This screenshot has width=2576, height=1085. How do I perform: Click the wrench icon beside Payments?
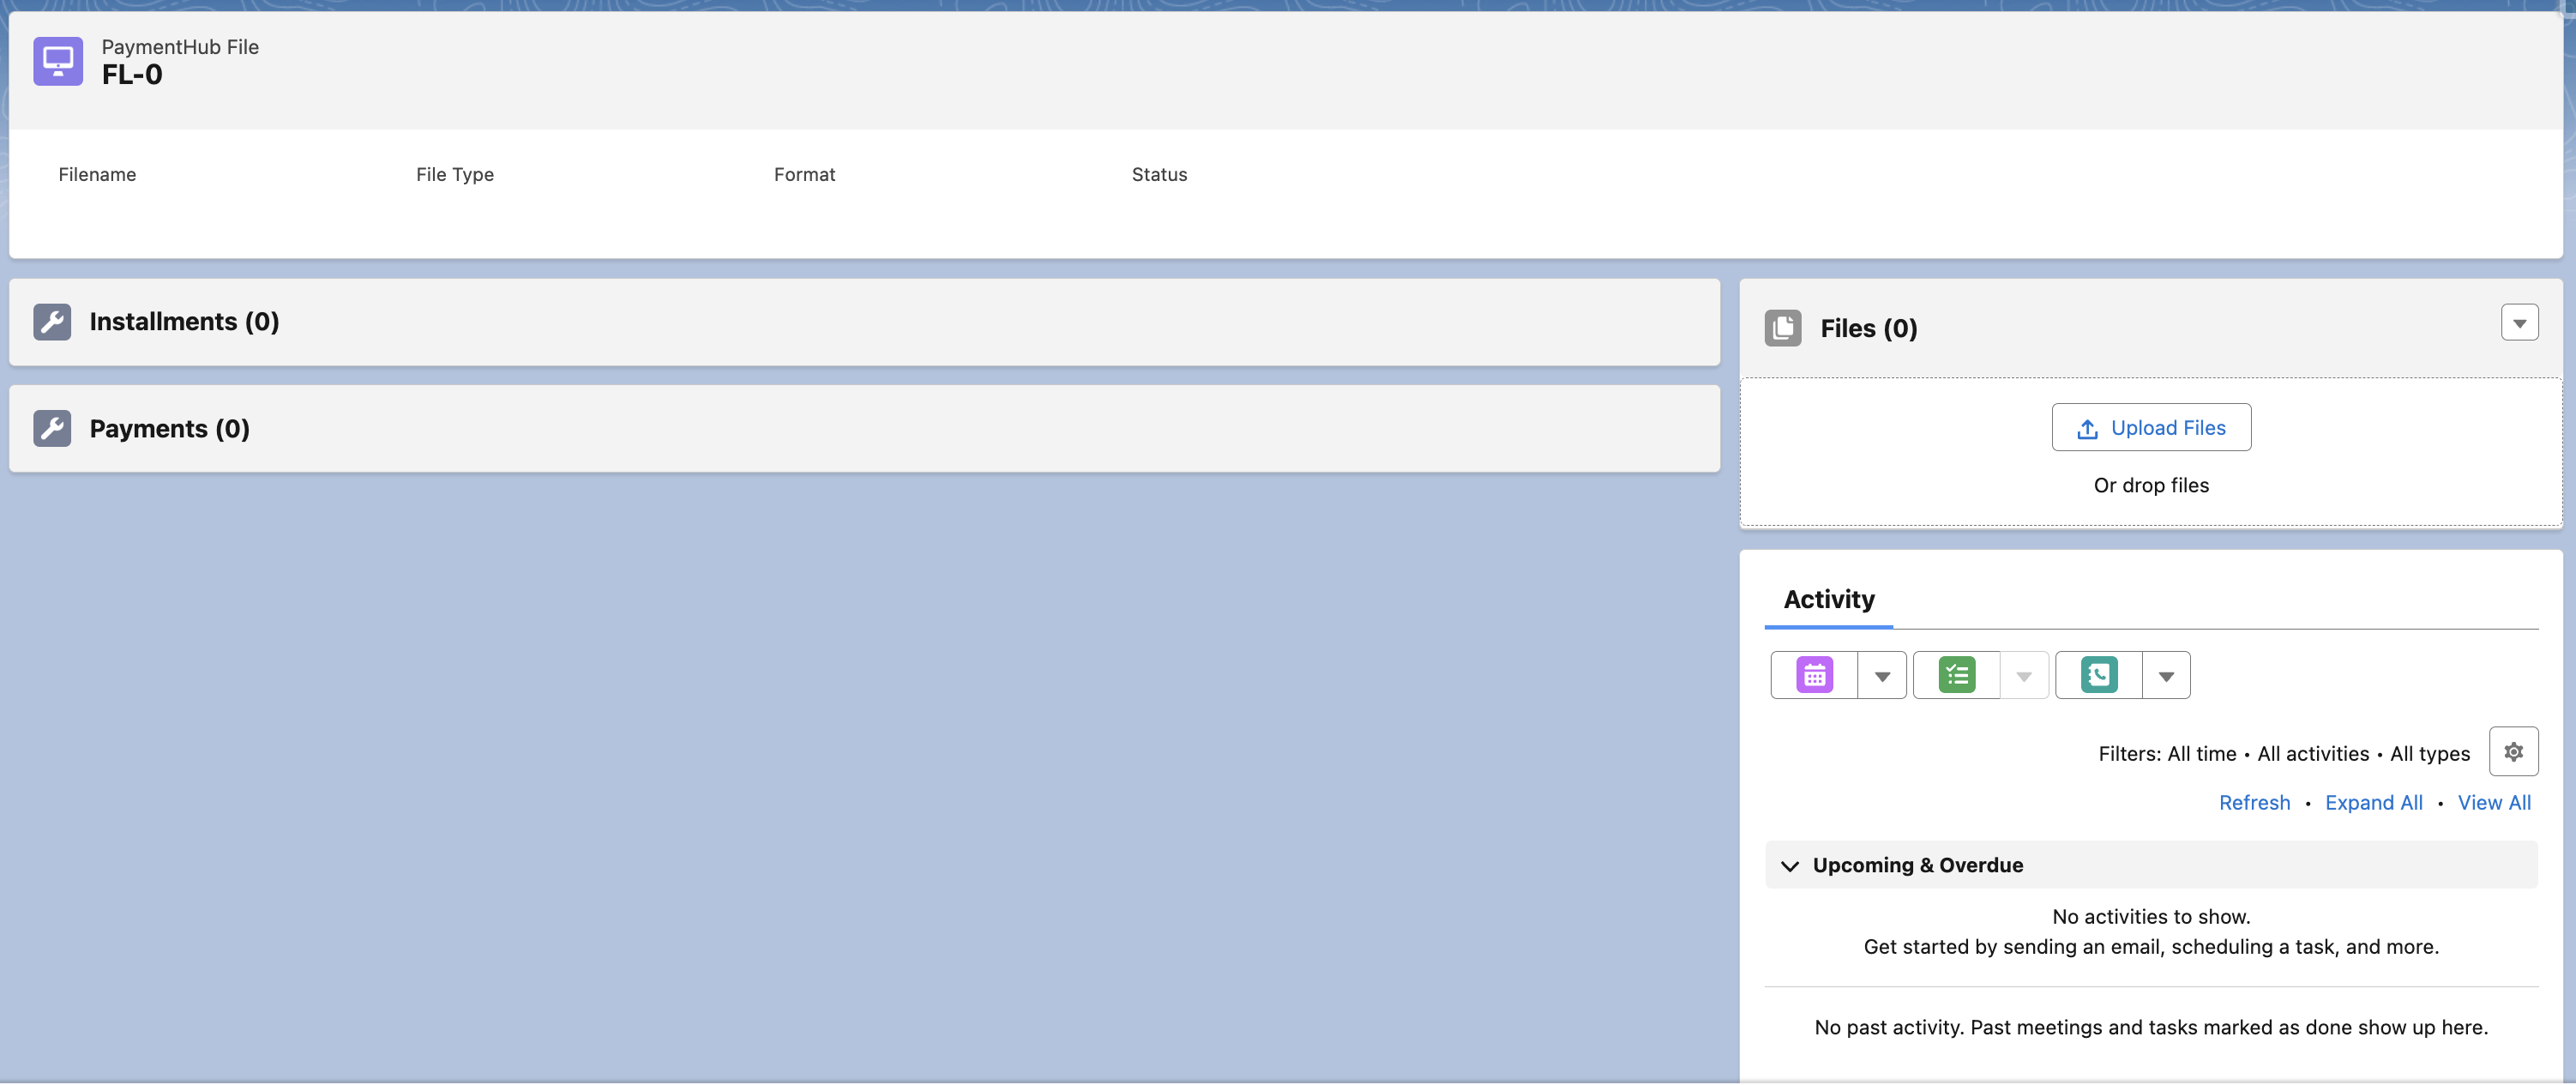[x=52, y=428]
